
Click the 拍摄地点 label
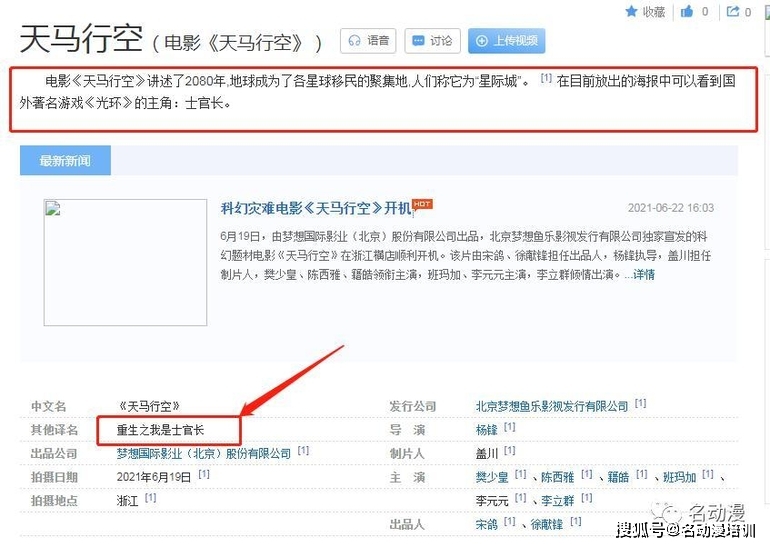point(54,500)
